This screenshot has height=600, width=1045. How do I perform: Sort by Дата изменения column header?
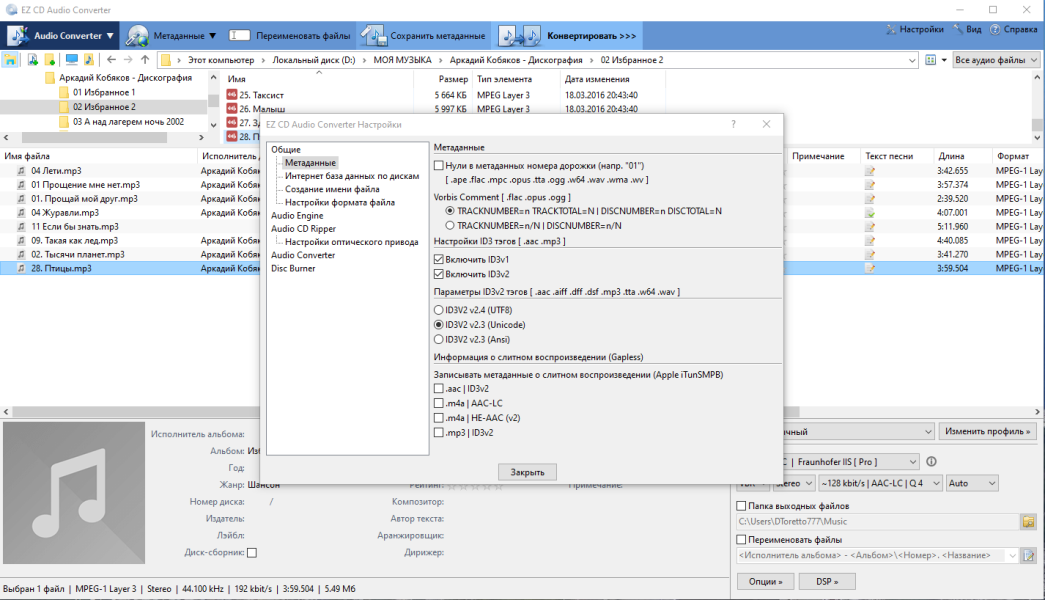pyautogui.click(x=597, y=79)
